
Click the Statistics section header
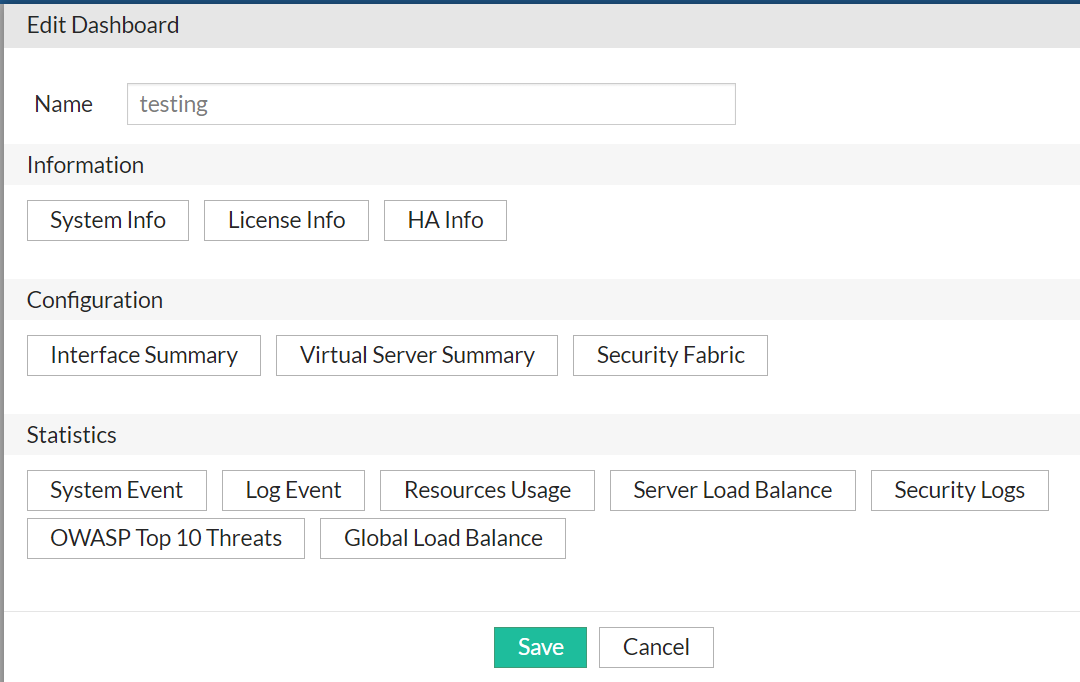coord(72,435)
